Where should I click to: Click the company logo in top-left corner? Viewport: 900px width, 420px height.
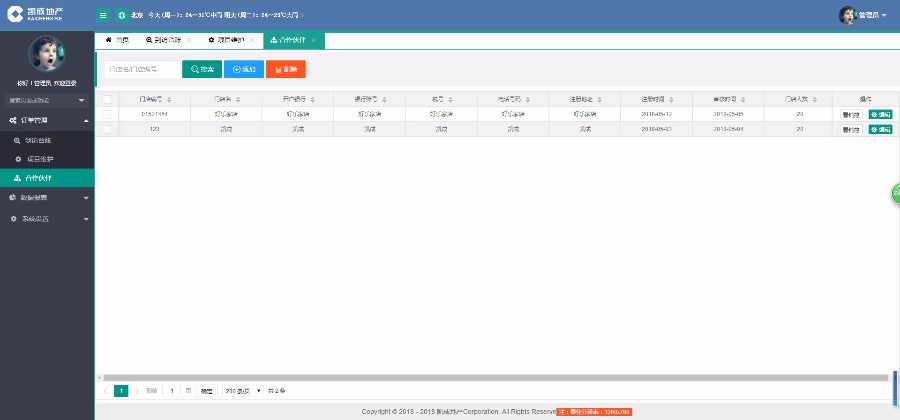(36, 14)
